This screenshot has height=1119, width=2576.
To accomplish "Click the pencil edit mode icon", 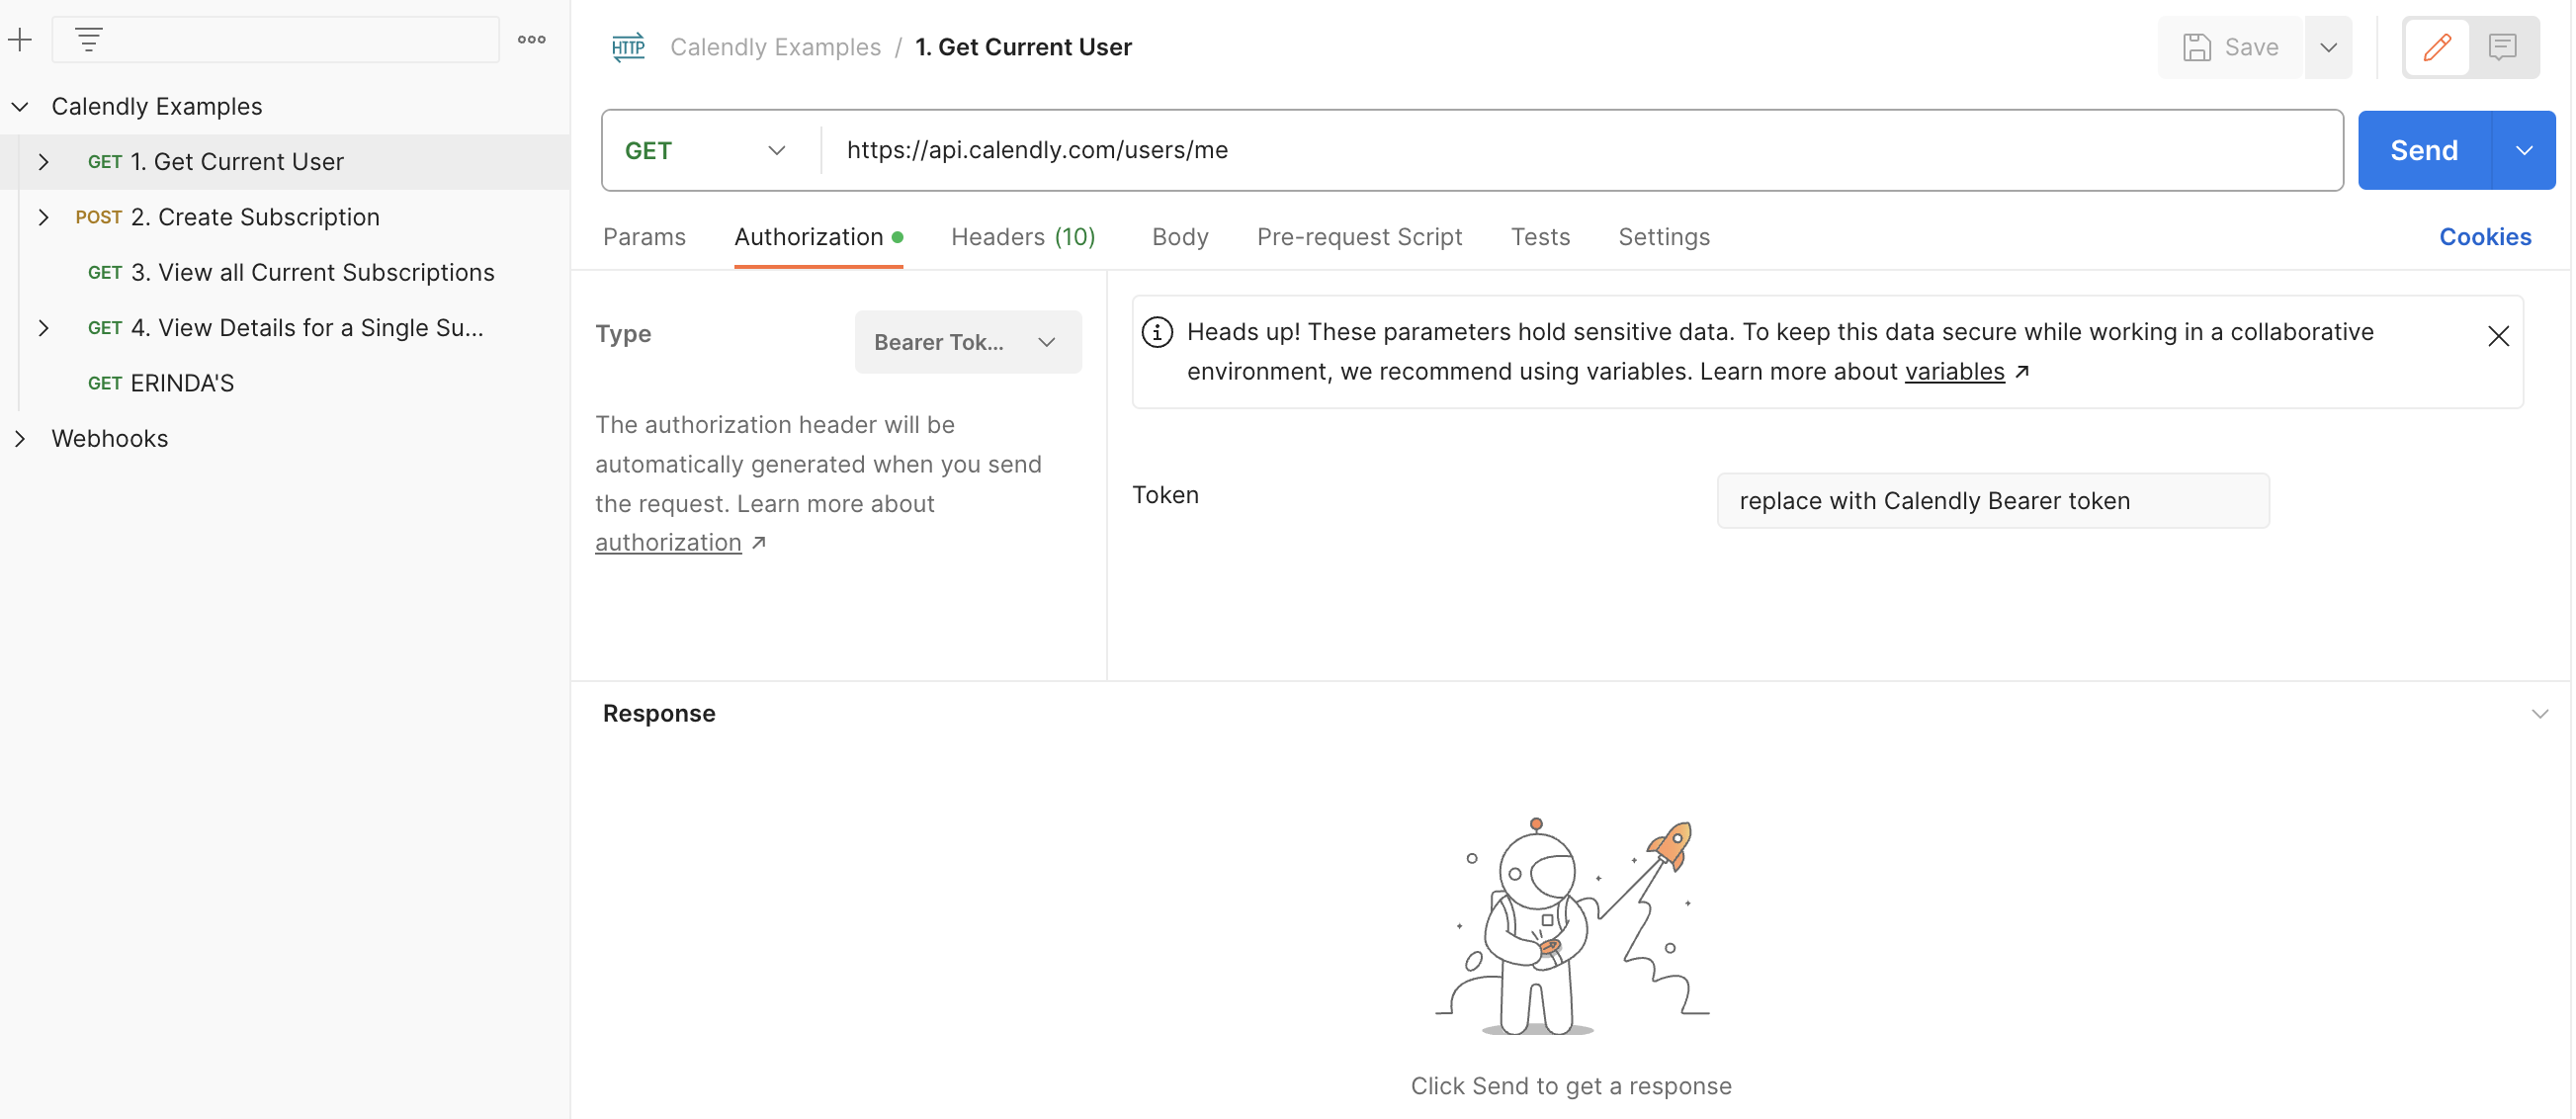I will click(x=2437, y=47).
